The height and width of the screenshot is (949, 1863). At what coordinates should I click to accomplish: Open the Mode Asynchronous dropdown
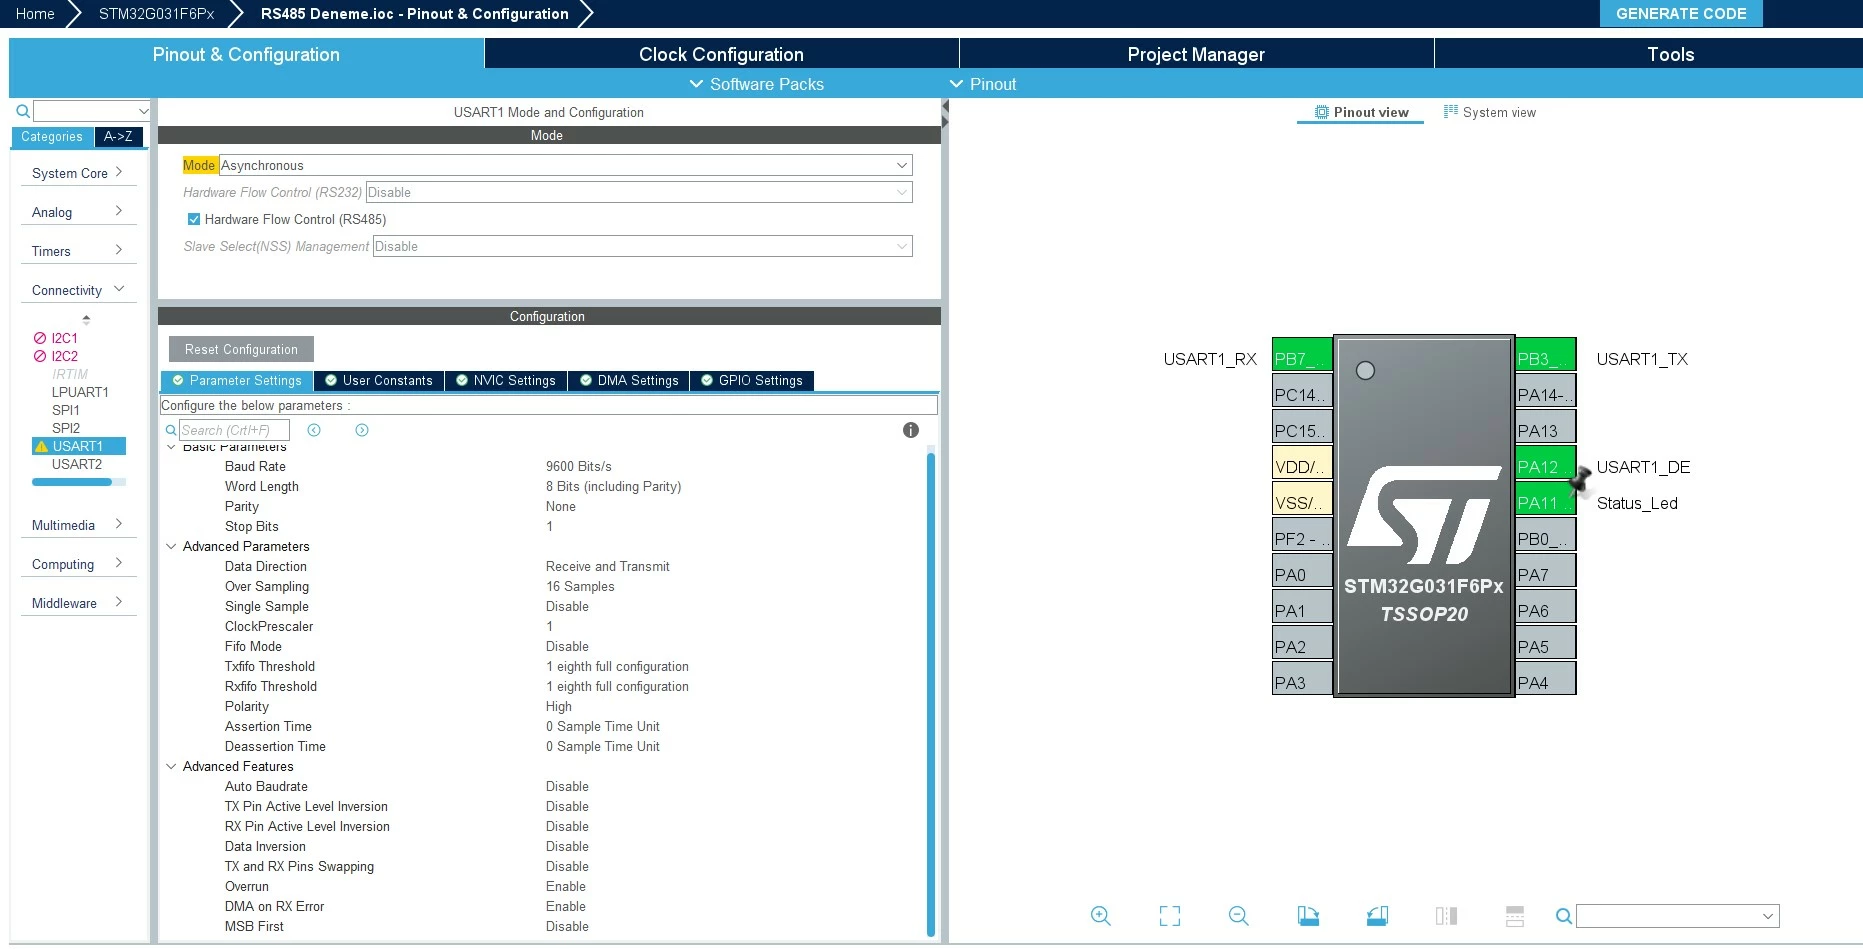tap(565, 165)
